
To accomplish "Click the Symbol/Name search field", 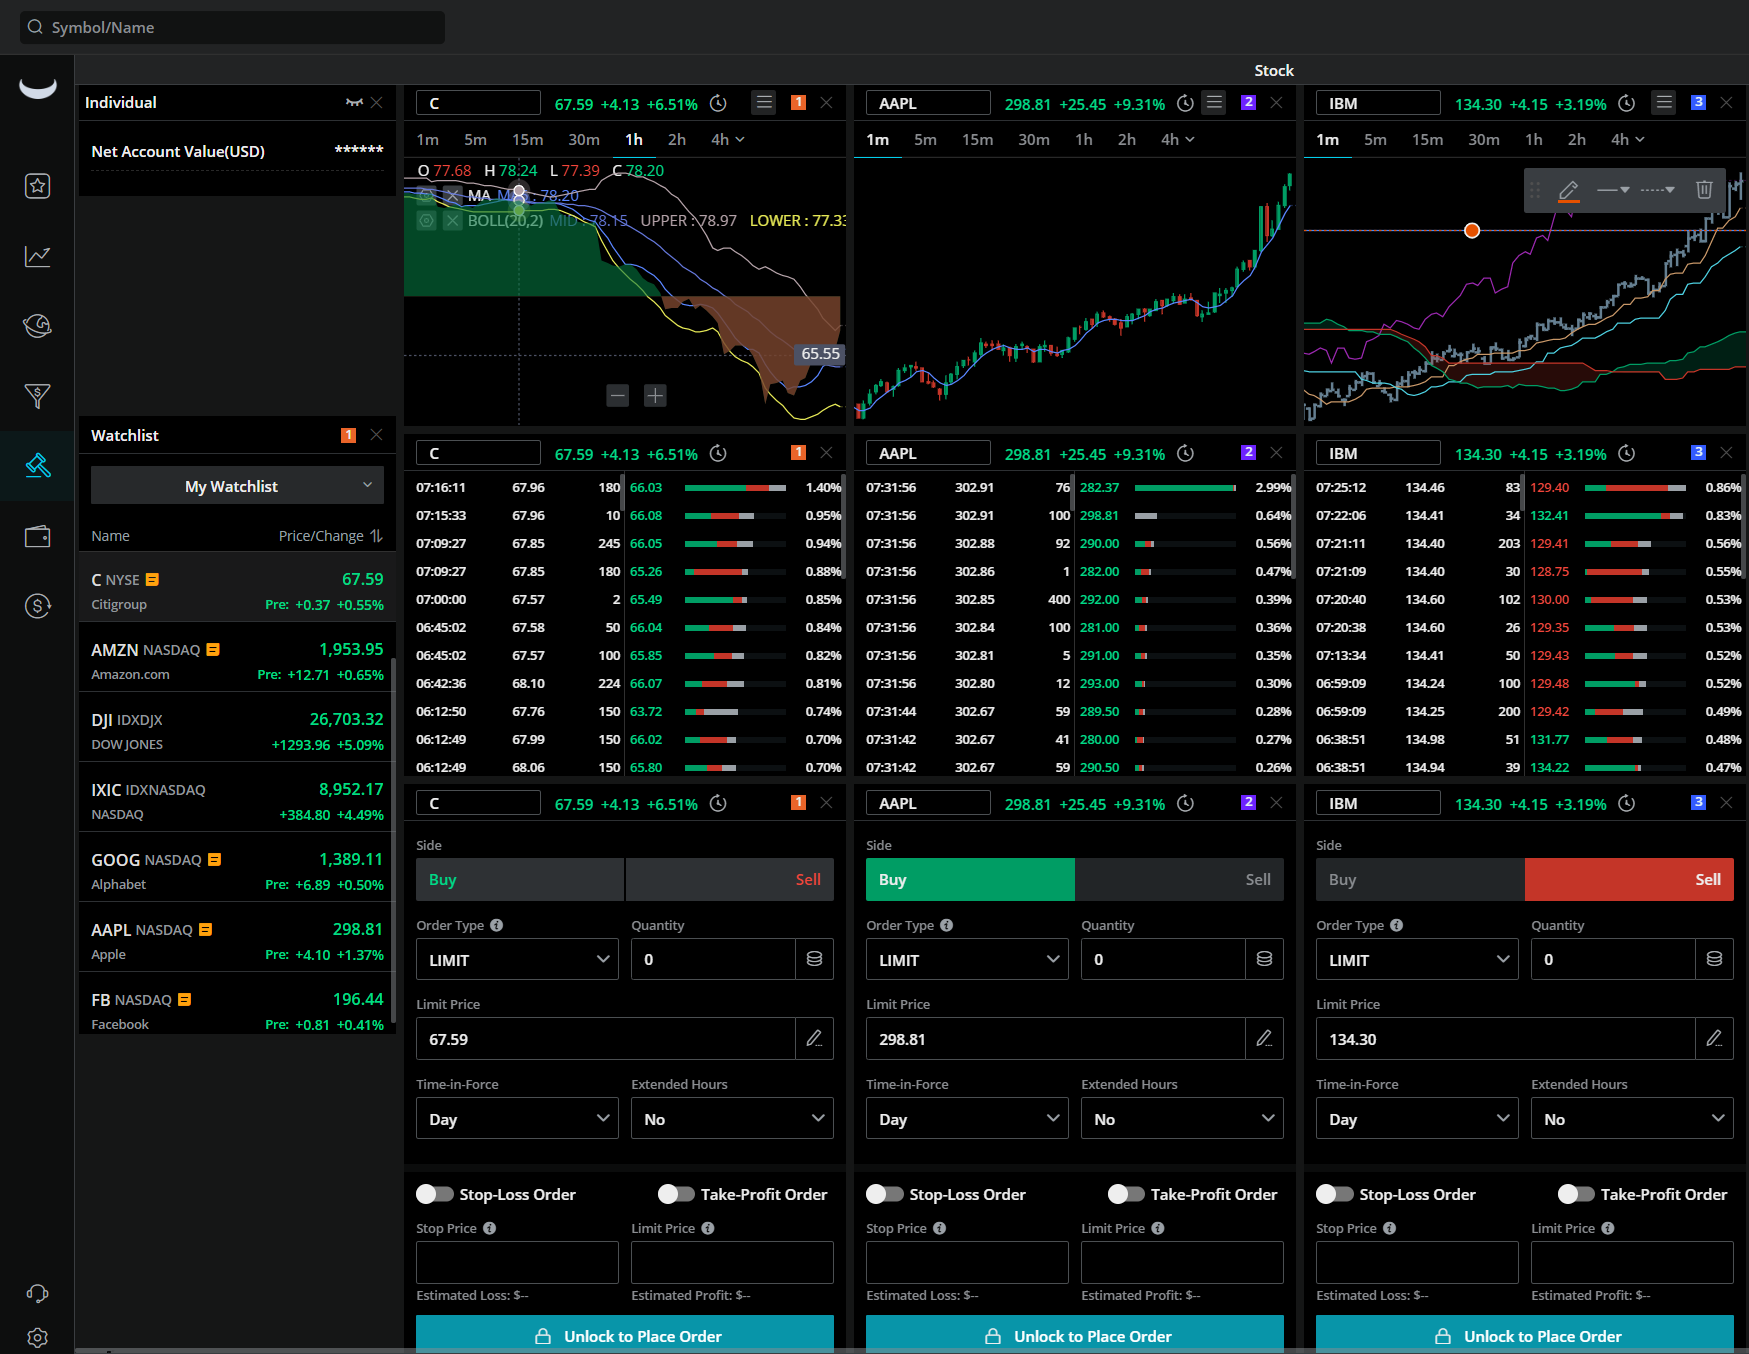I will (232, 27).
